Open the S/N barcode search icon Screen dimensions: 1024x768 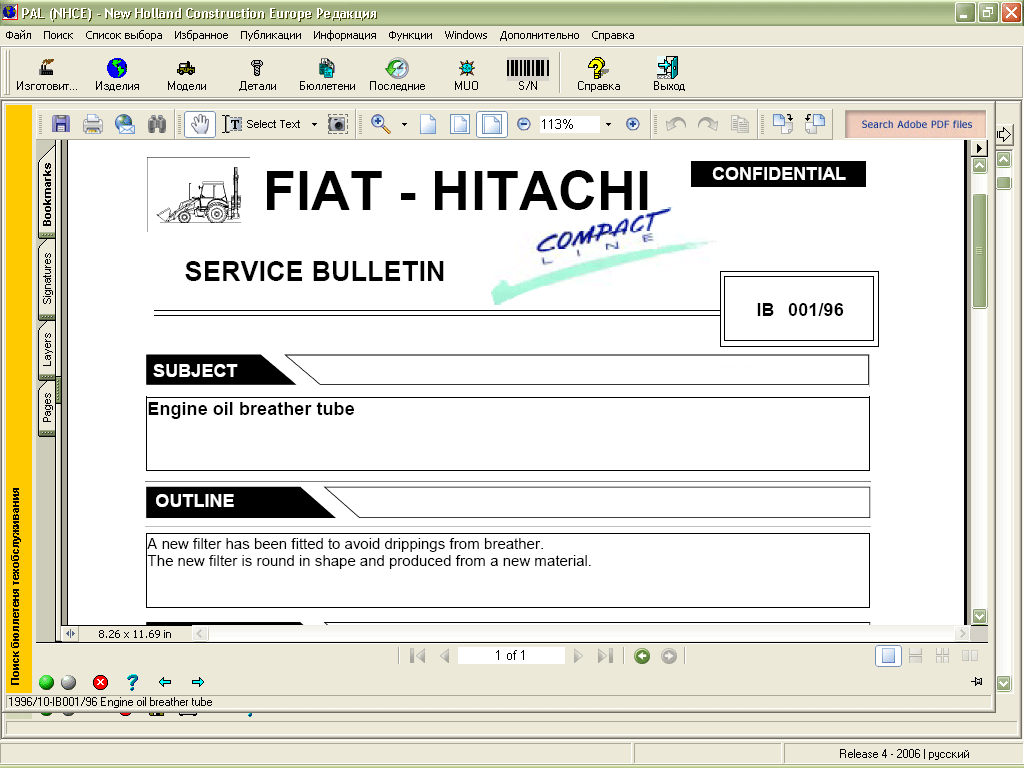click(528, 74)
